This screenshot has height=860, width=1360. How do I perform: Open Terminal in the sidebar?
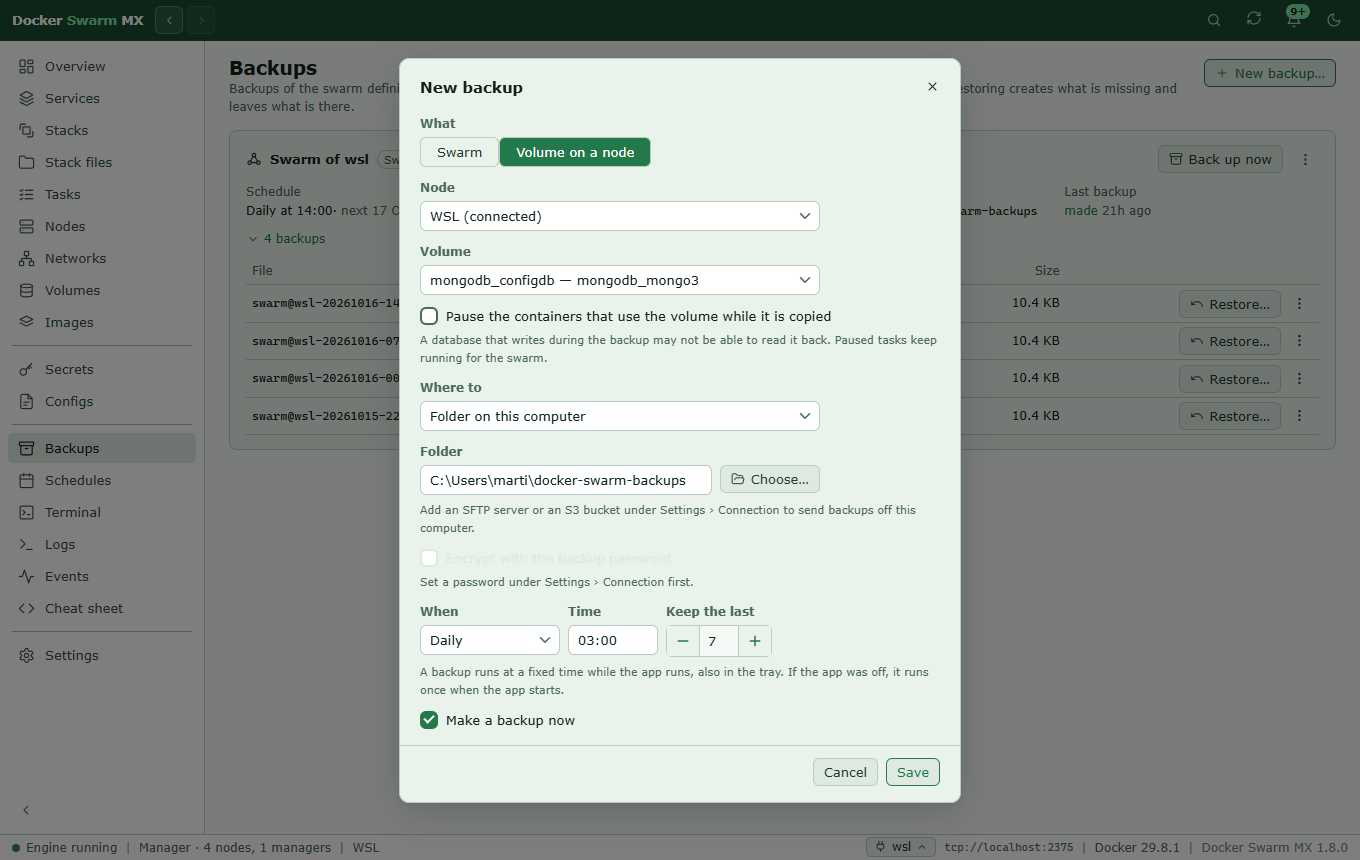click(x=102, y=512)
